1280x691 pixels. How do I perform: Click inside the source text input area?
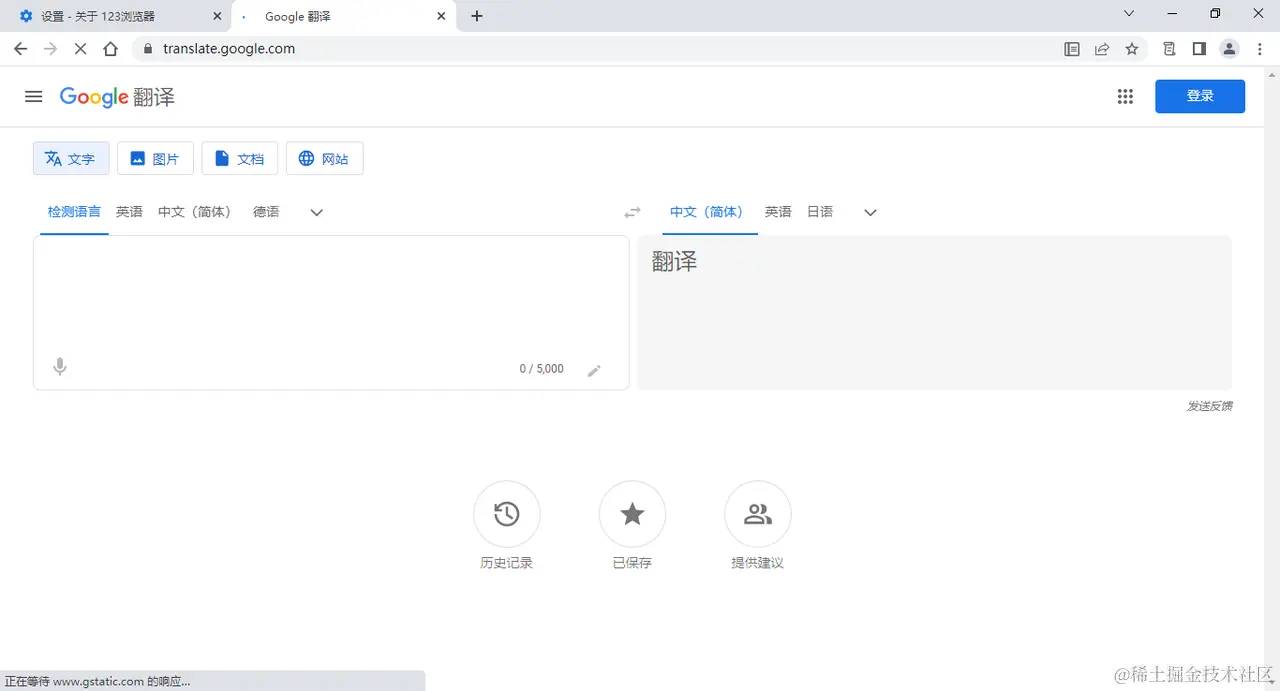click(x=330, y=300)
